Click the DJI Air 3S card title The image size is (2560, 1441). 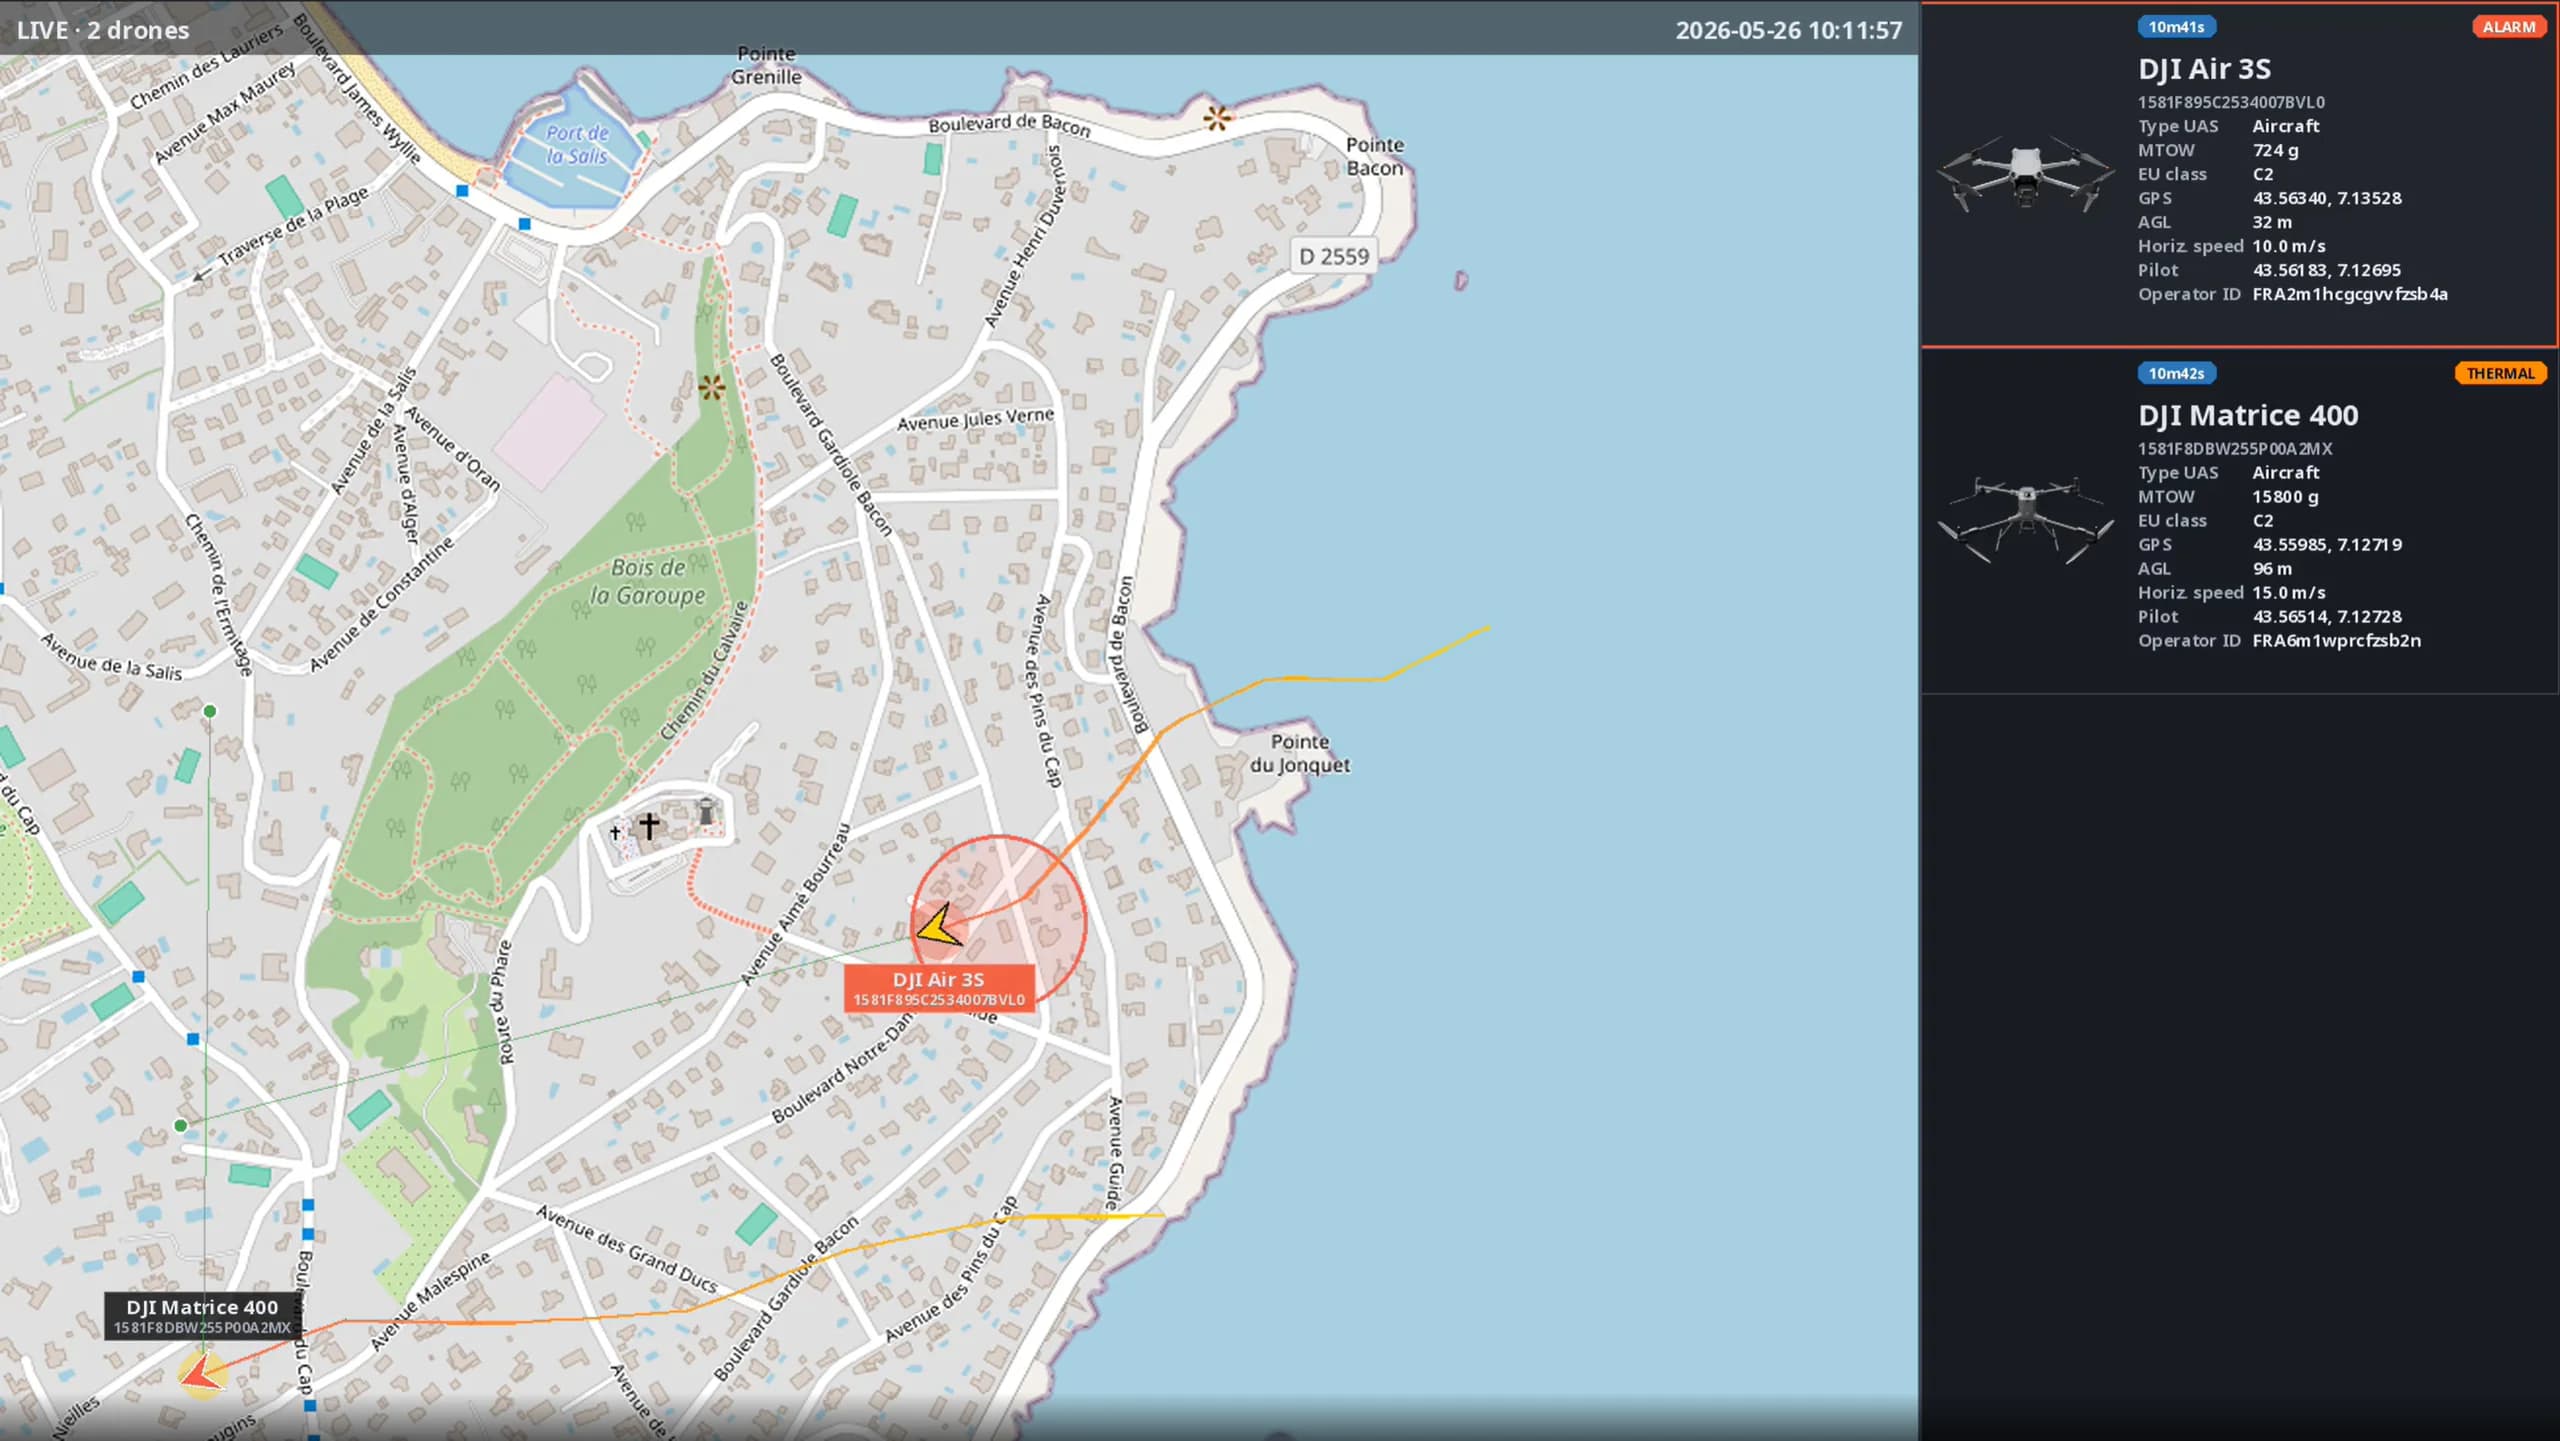tap(2204, 69)
